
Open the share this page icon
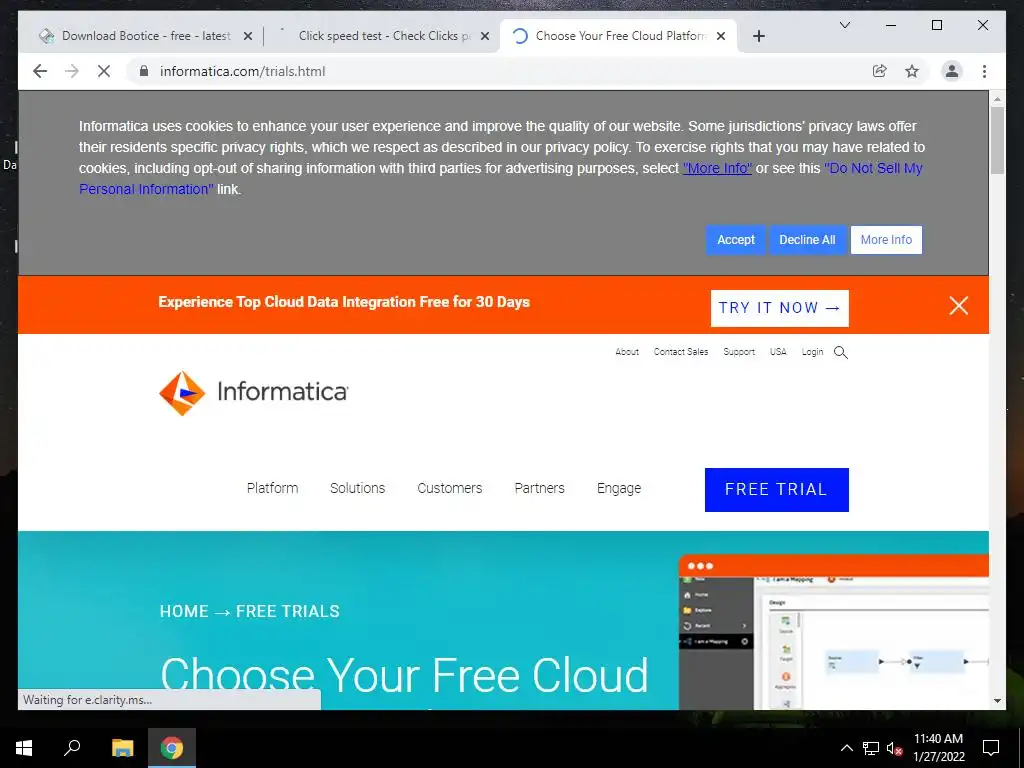(880, 71)
